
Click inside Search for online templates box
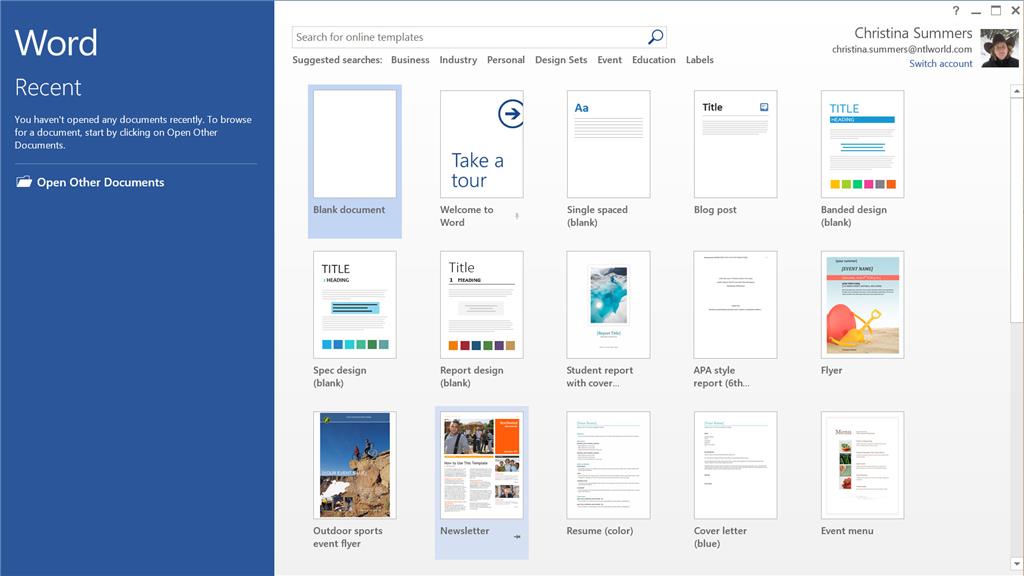pos(479,37)
